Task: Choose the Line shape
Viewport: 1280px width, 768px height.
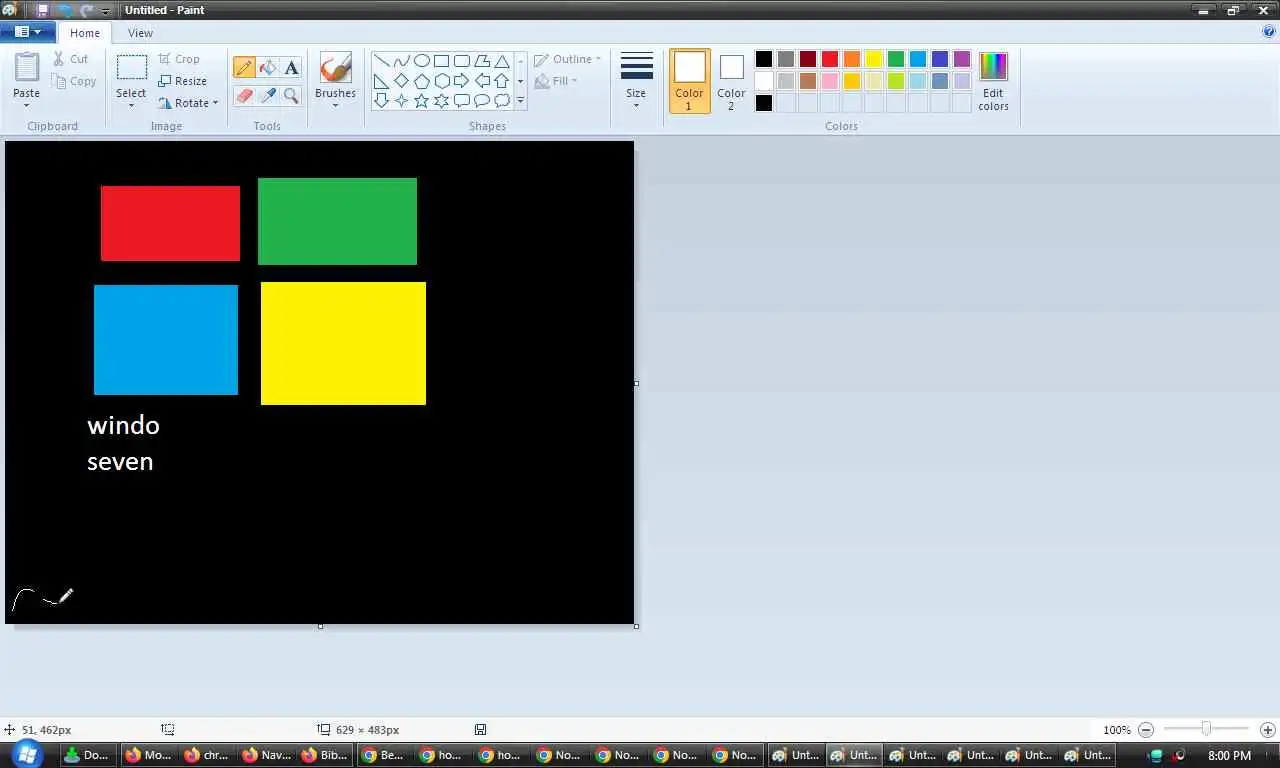Action: point(381,61)
